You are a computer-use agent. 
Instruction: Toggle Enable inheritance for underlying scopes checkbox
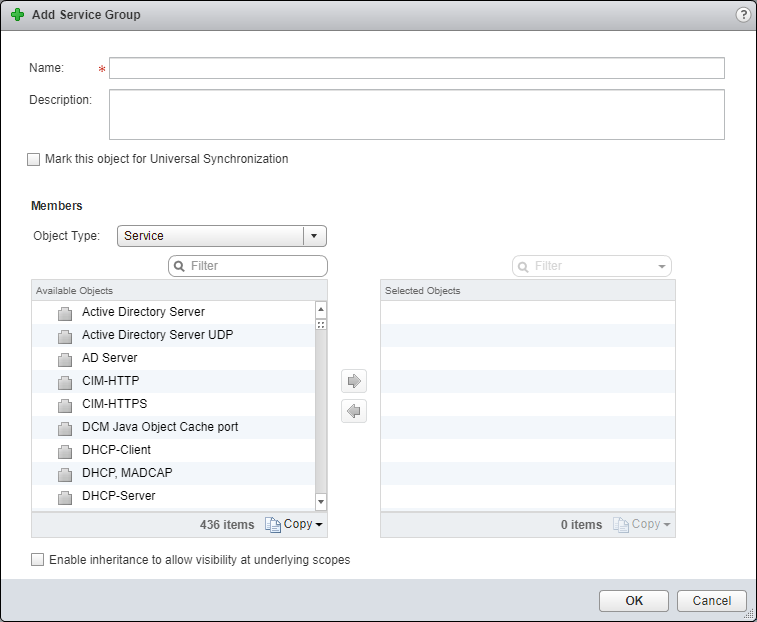click(38, 560)
